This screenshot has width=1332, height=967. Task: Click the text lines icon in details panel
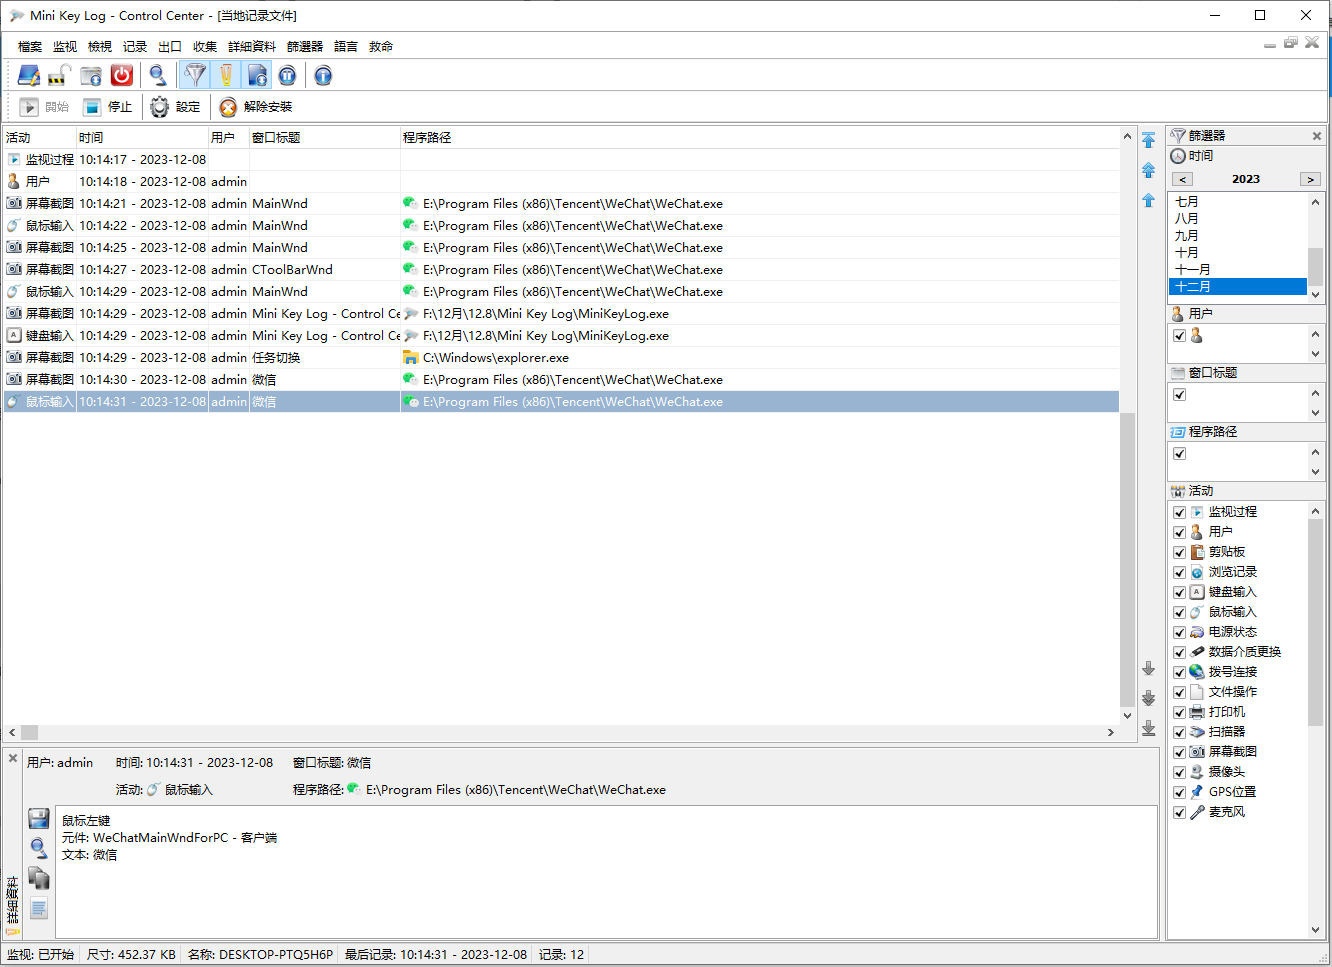pos(39,909)
